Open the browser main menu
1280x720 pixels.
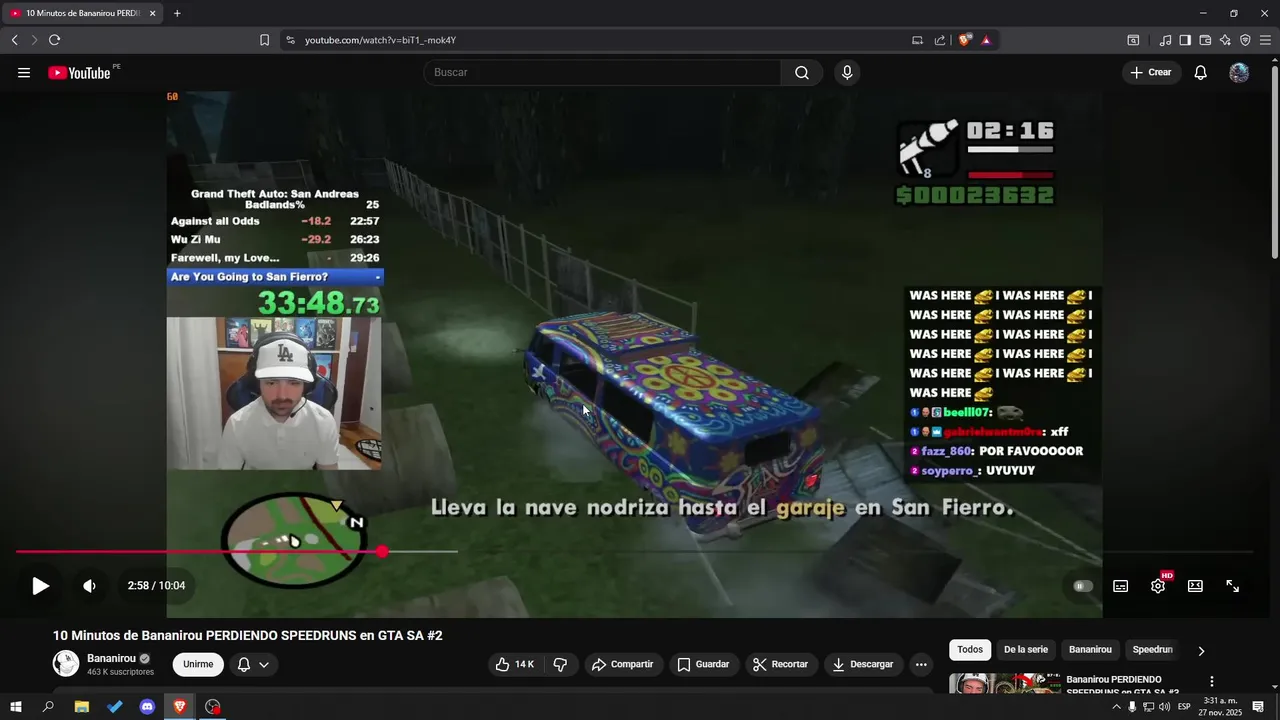click(1265, 40)
